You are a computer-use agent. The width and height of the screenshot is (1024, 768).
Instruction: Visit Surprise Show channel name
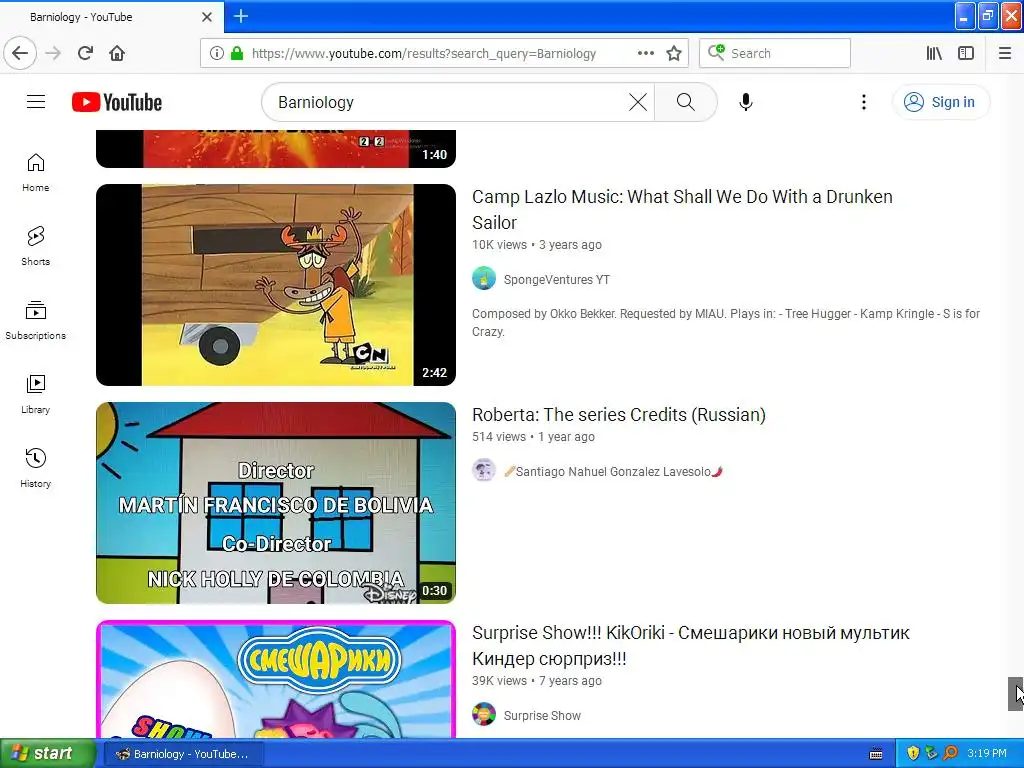(x=542, y=716)
